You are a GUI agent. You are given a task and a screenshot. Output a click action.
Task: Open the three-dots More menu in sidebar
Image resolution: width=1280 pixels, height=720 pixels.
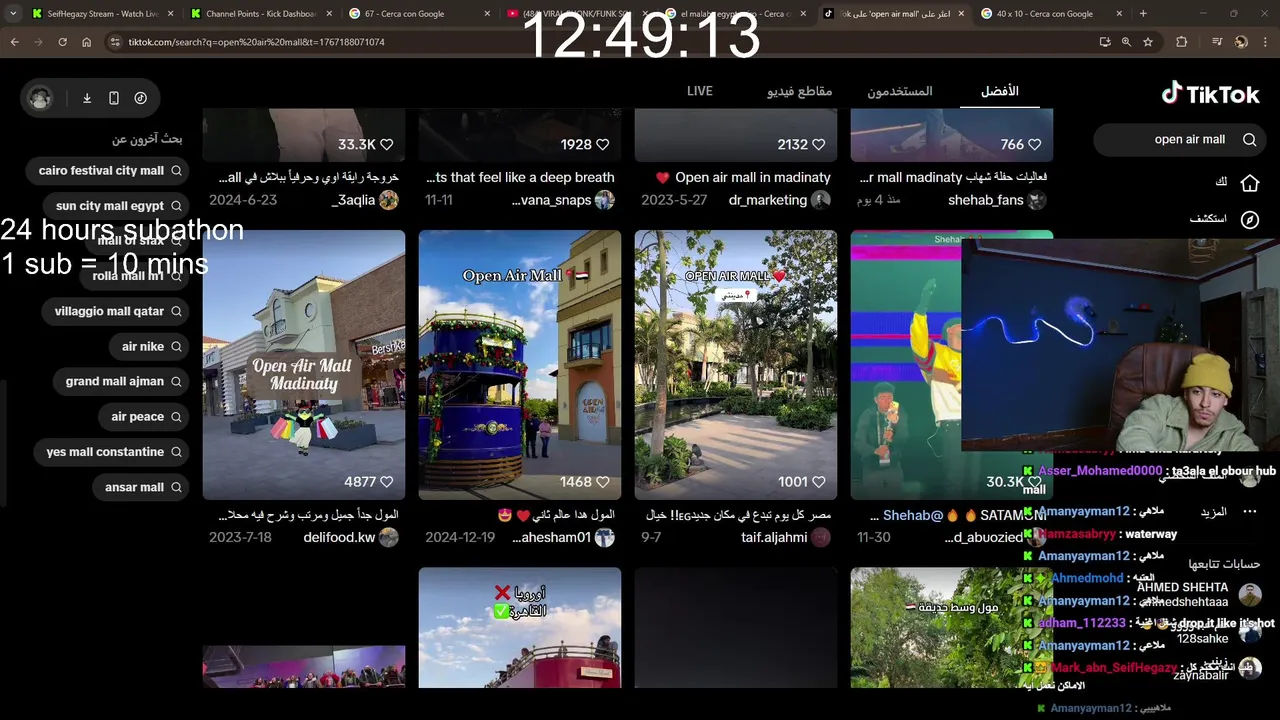1250,512
